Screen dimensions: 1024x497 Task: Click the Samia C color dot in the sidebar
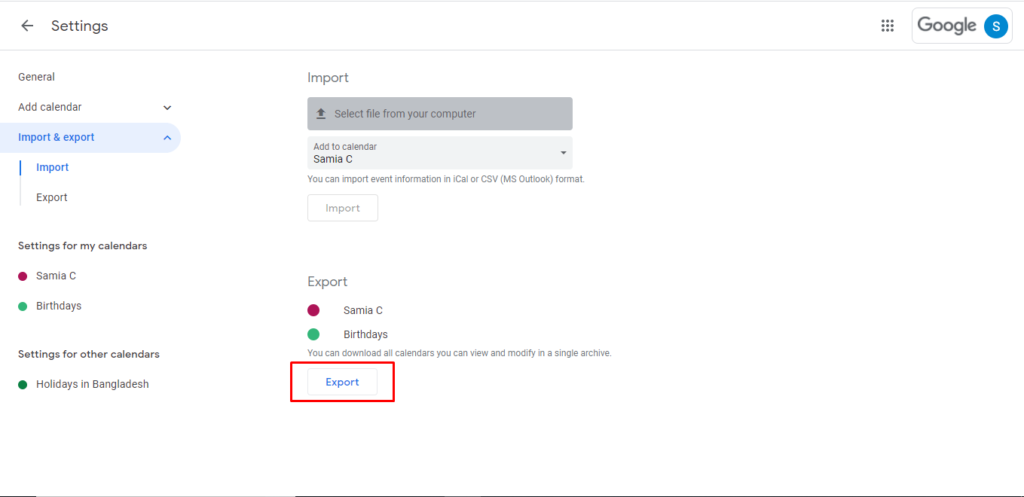coord(23,276)
